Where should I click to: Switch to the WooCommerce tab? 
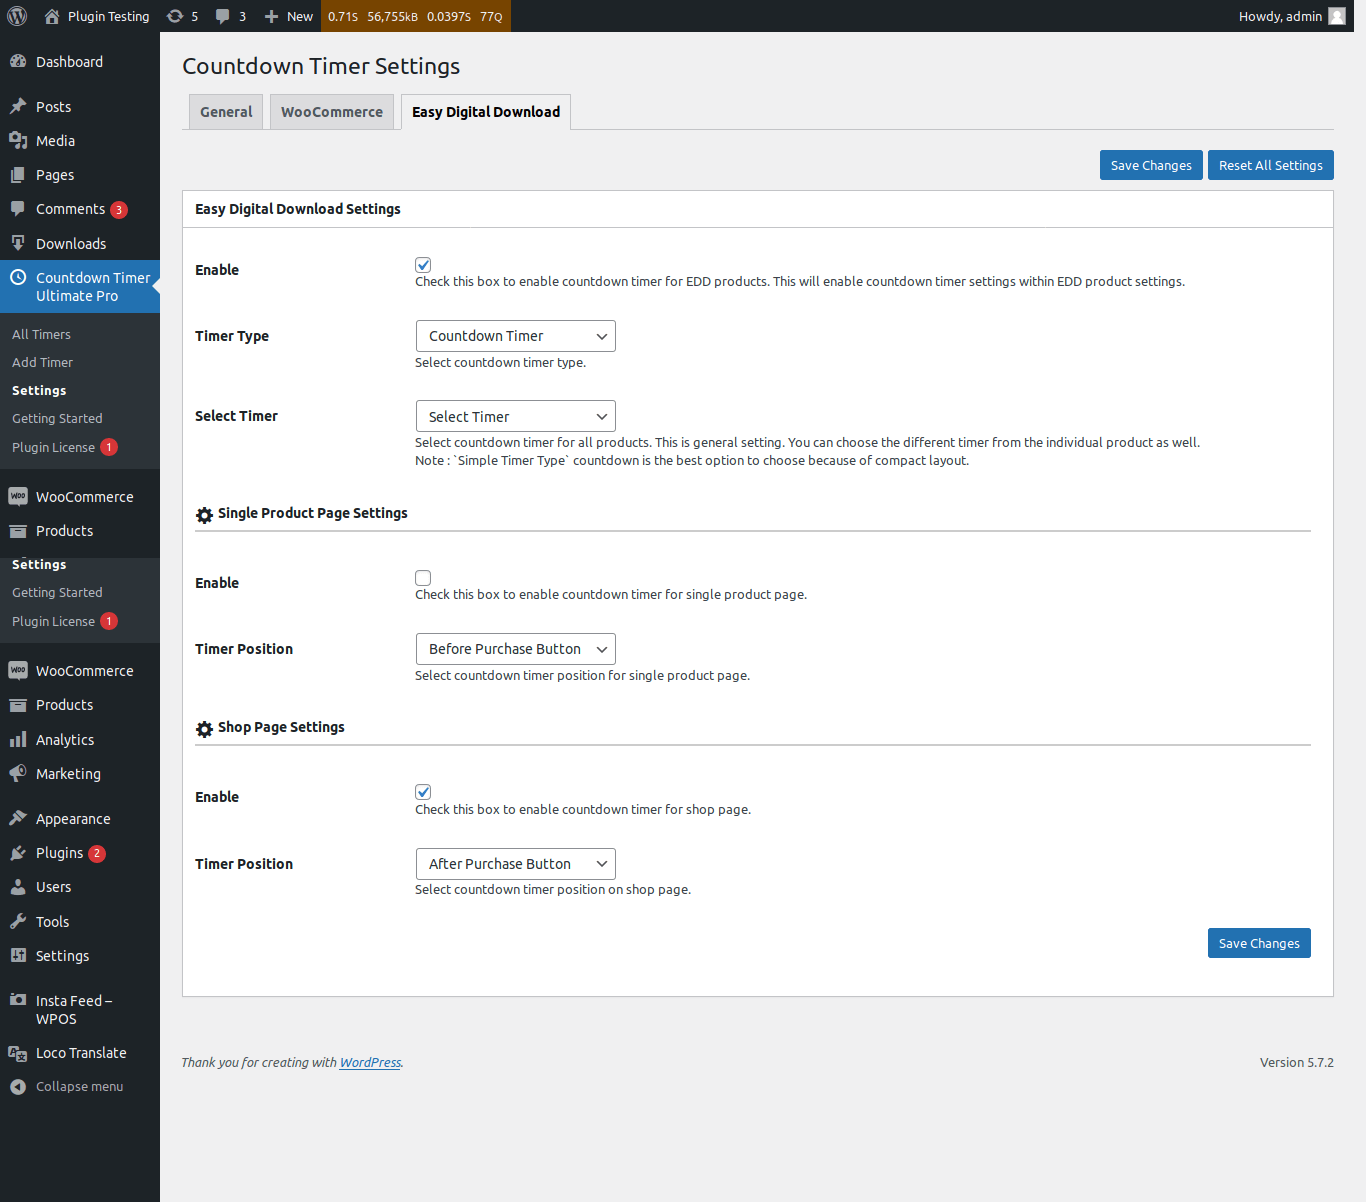pyautogui.click(x=331, y=111)
